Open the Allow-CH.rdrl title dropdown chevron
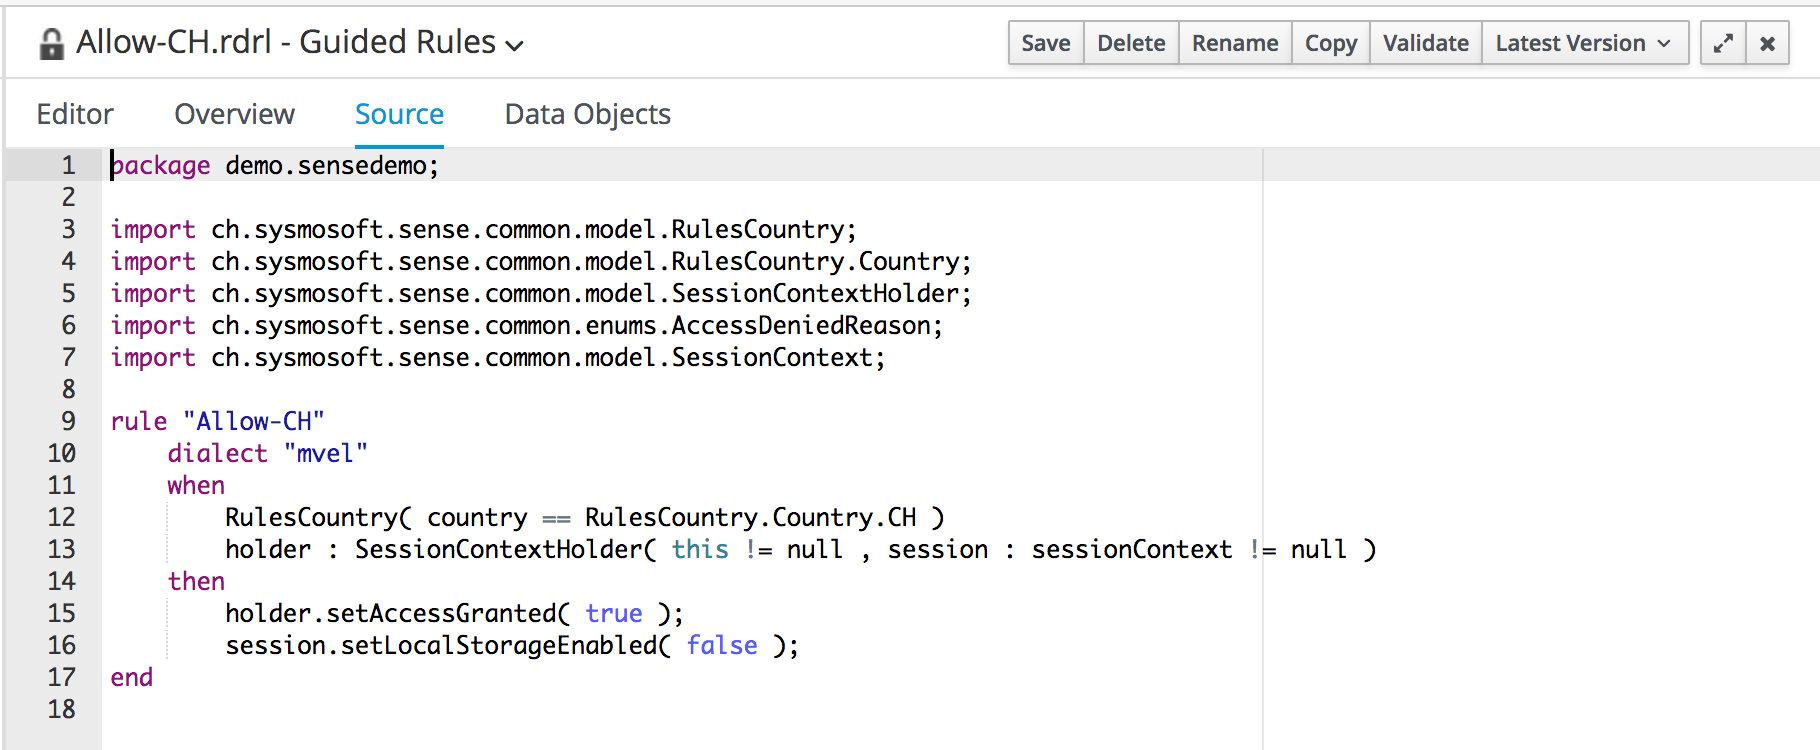Image resolution: width=1820 pixels, height=750 pixels. (515, 45)
